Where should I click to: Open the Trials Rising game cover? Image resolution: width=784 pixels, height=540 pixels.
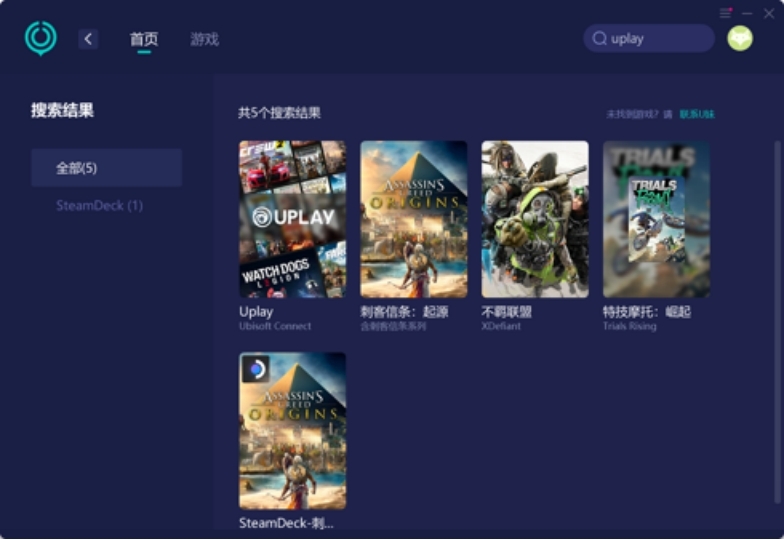tap(656, 219)
